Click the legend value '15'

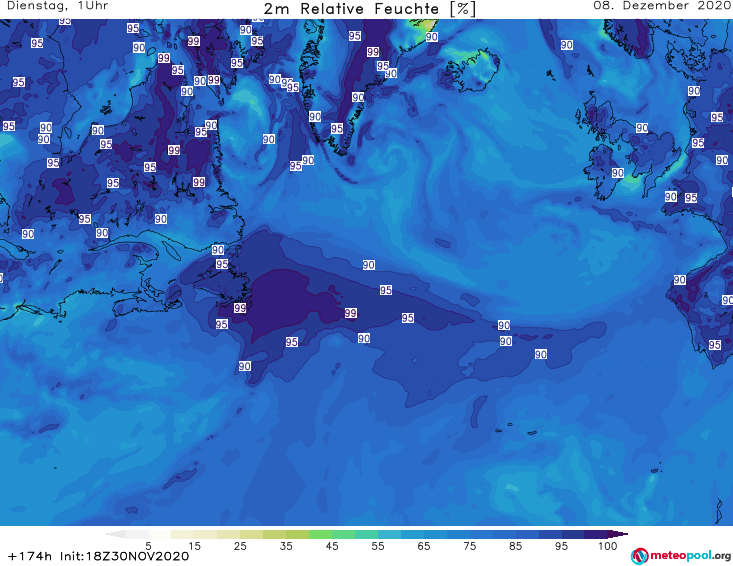194,546
